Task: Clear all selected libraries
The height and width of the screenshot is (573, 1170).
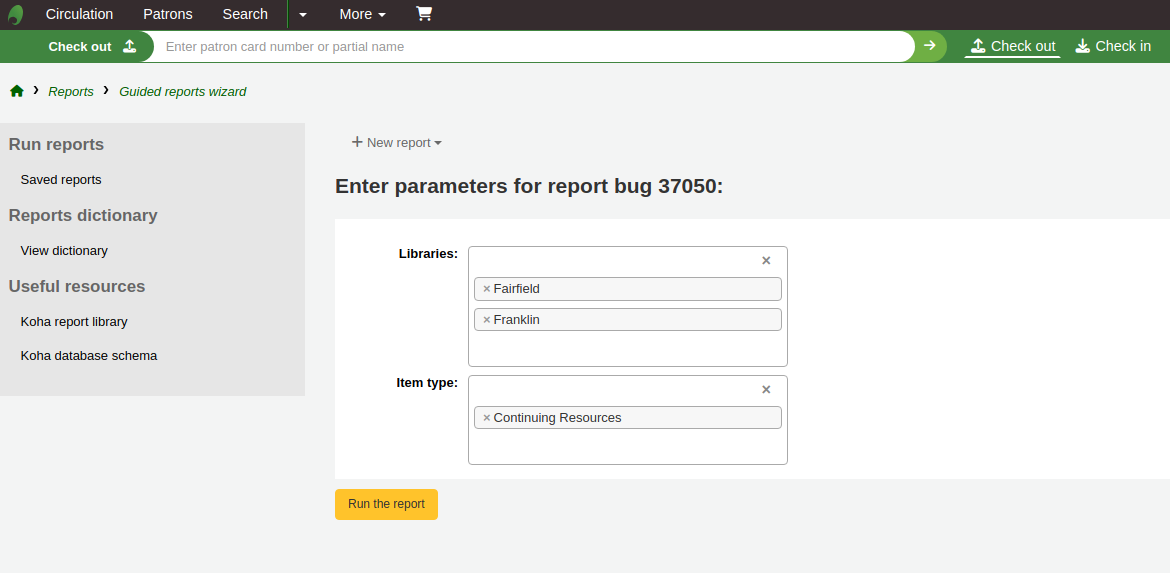Action: (x=766, y=261)
